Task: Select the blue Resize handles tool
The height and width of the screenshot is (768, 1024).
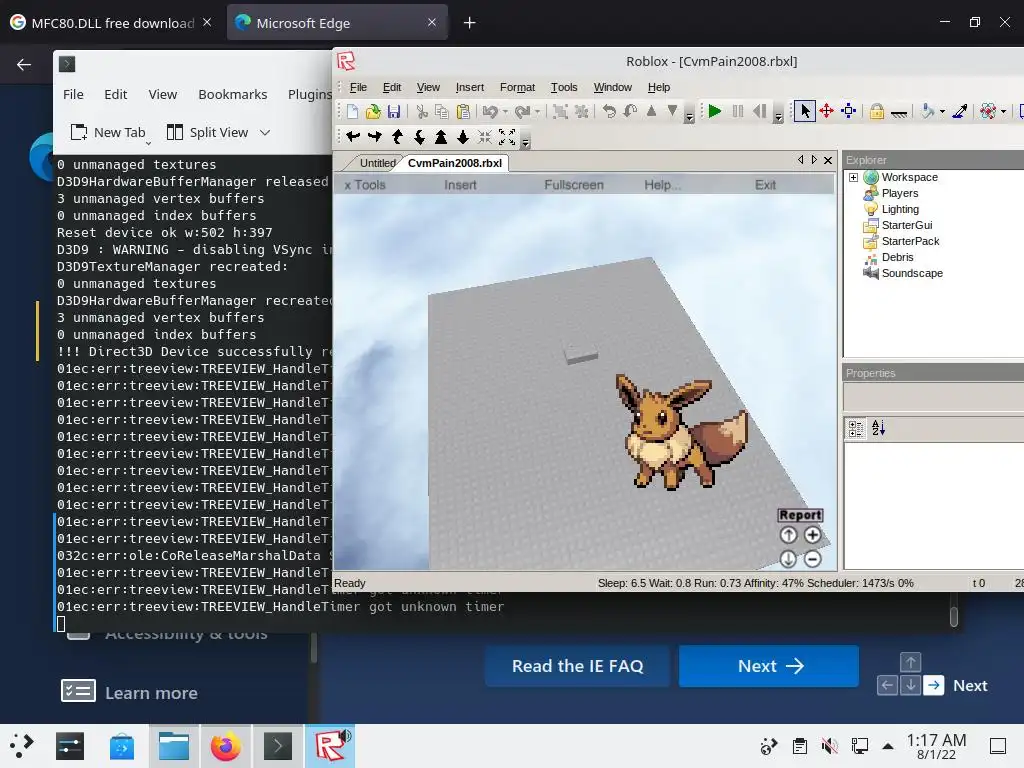Action: [x=849, y=111]
